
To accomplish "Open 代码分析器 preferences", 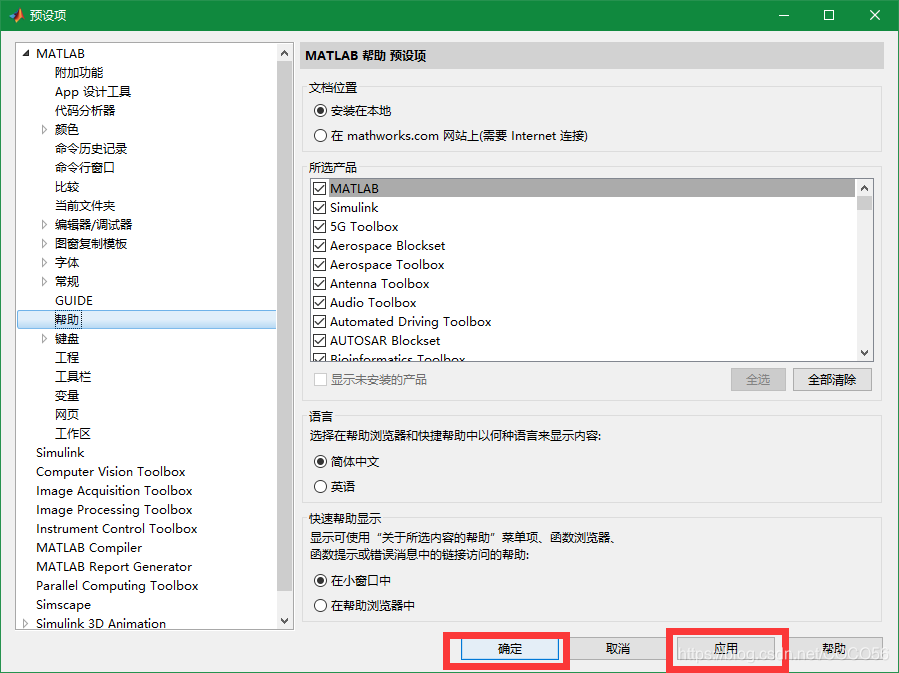I will click(x=85, y=111).
